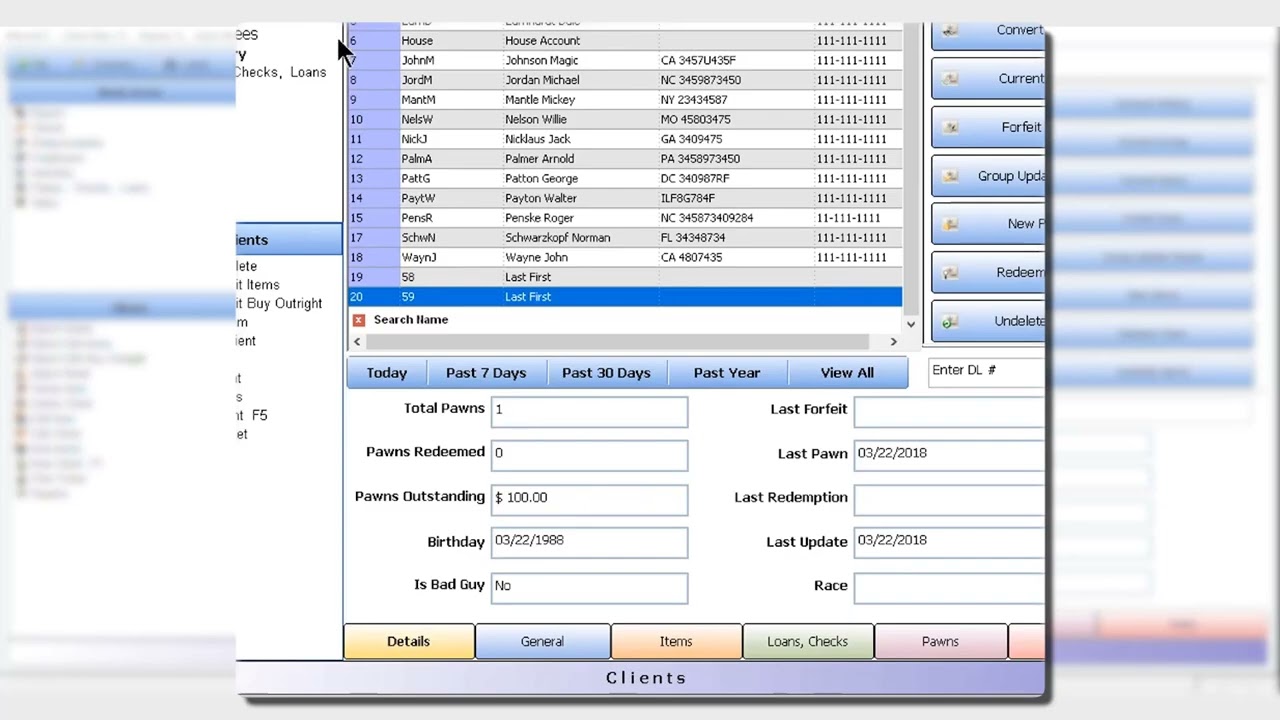Click license cell CA 3457U435F
The height and width of the screenshot is (720, 1280).
pos(736,60)
